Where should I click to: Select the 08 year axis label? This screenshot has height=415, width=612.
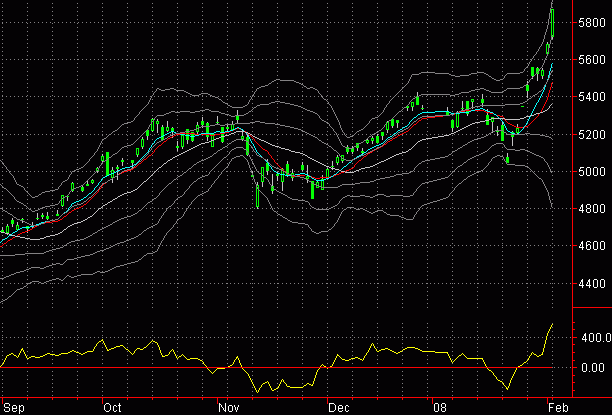click(x=440, y=408)
